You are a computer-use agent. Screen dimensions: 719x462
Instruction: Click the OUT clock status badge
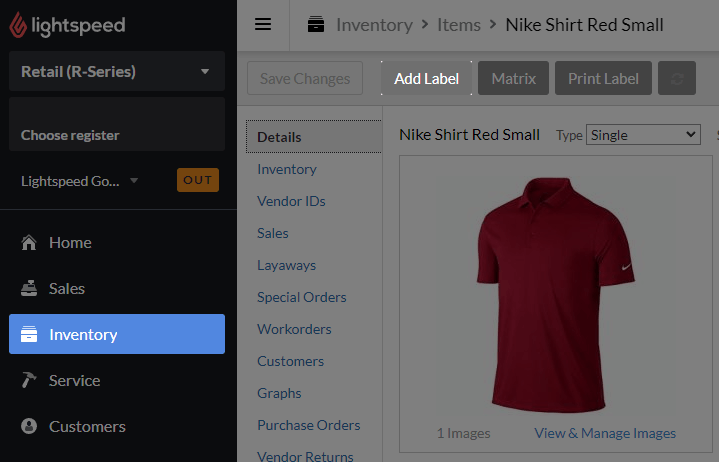pyautogui.click(x=198, y=180)
